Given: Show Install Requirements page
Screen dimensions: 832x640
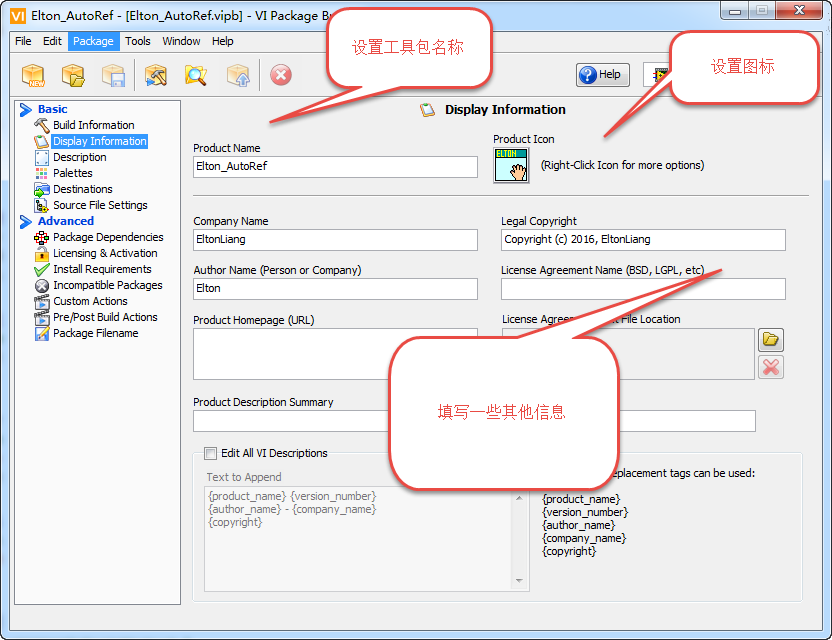Looking at the screenshot, I should 102,269.
